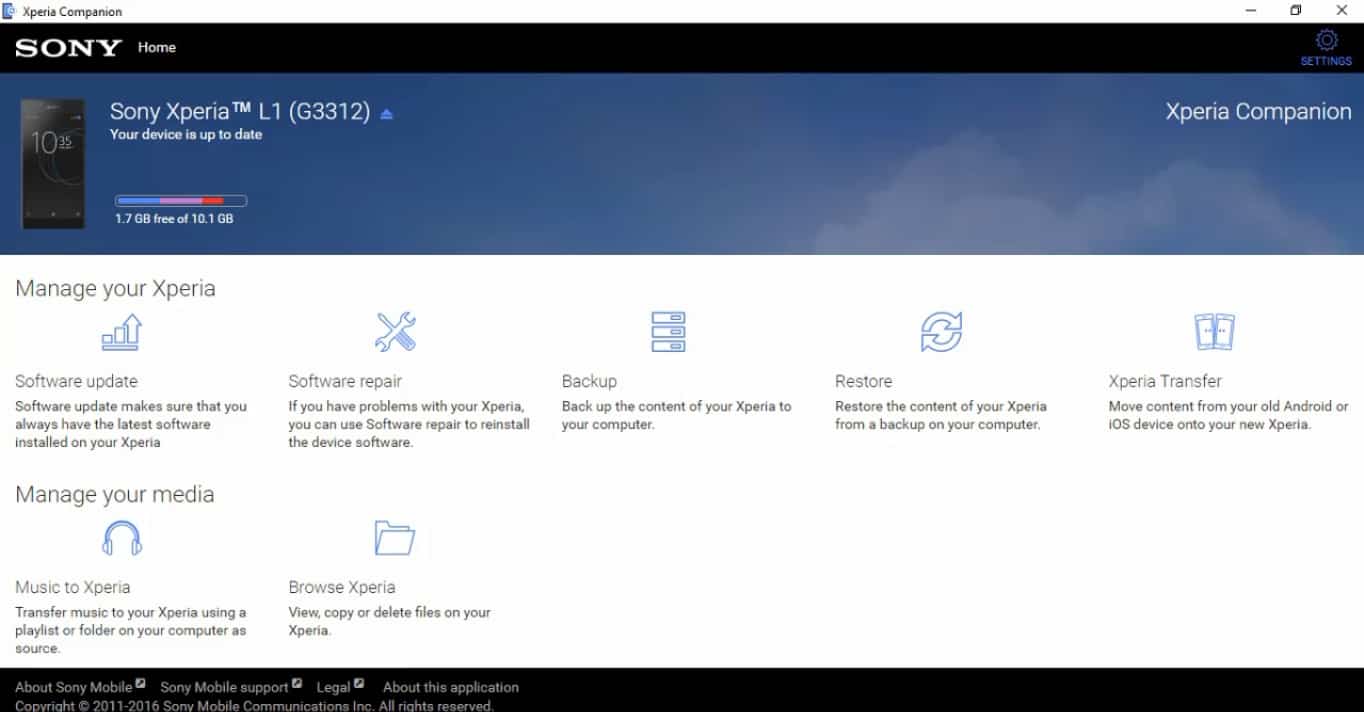The height and width of the screenshot is (712, 1364).
Task: Launch Software repair via the wrench icon
Action: click(x=395, y=332)
